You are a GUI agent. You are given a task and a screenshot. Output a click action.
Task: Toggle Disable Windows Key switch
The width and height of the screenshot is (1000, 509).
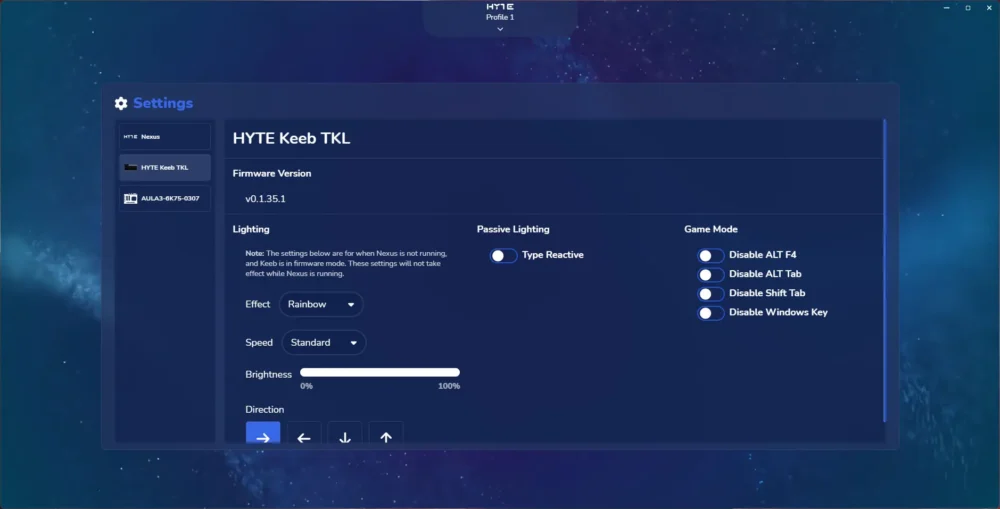coord(710,313)
